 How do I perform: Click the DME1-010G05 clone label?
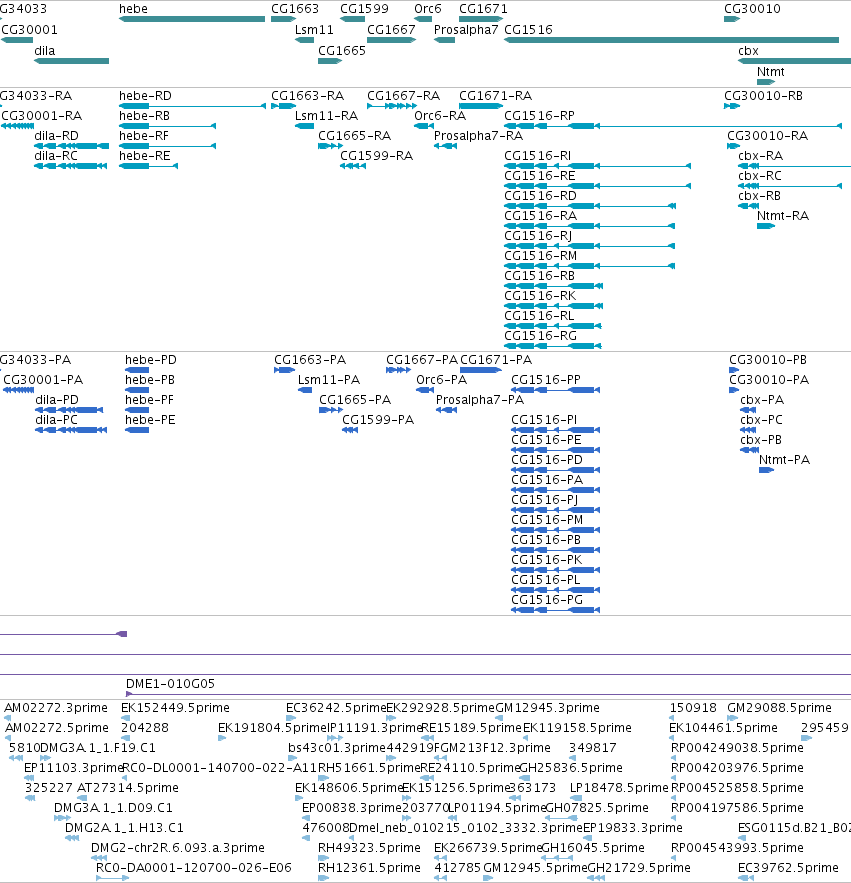[x=171, y=684]
